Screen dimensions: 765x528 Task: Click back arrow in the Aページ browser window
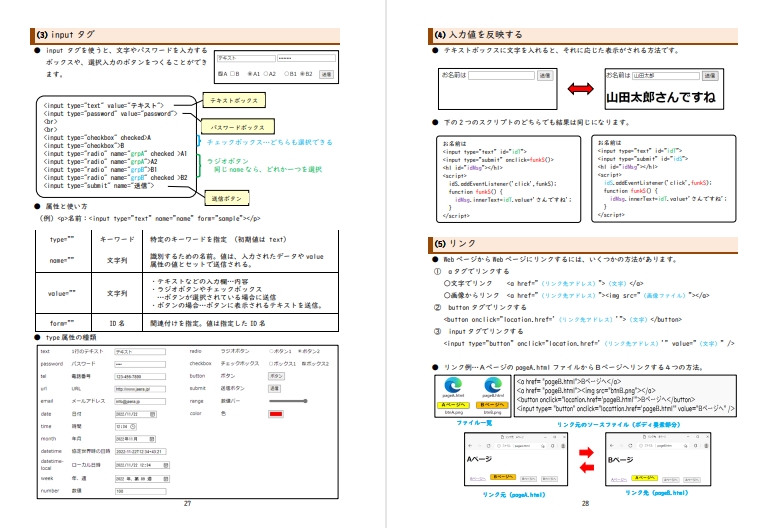point(470,446)
